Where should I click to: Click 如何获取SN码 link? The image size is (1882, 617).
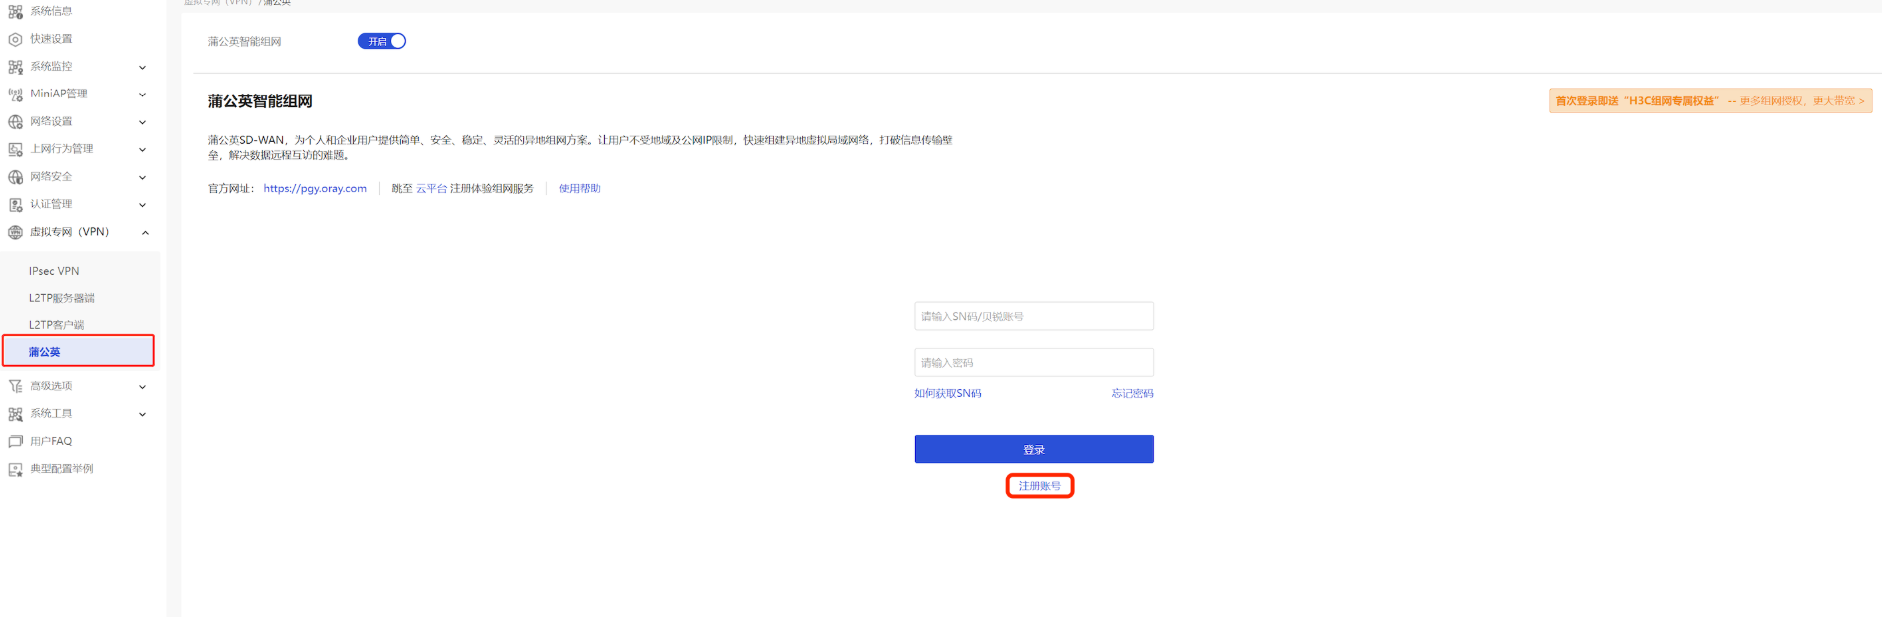point(948,393)
